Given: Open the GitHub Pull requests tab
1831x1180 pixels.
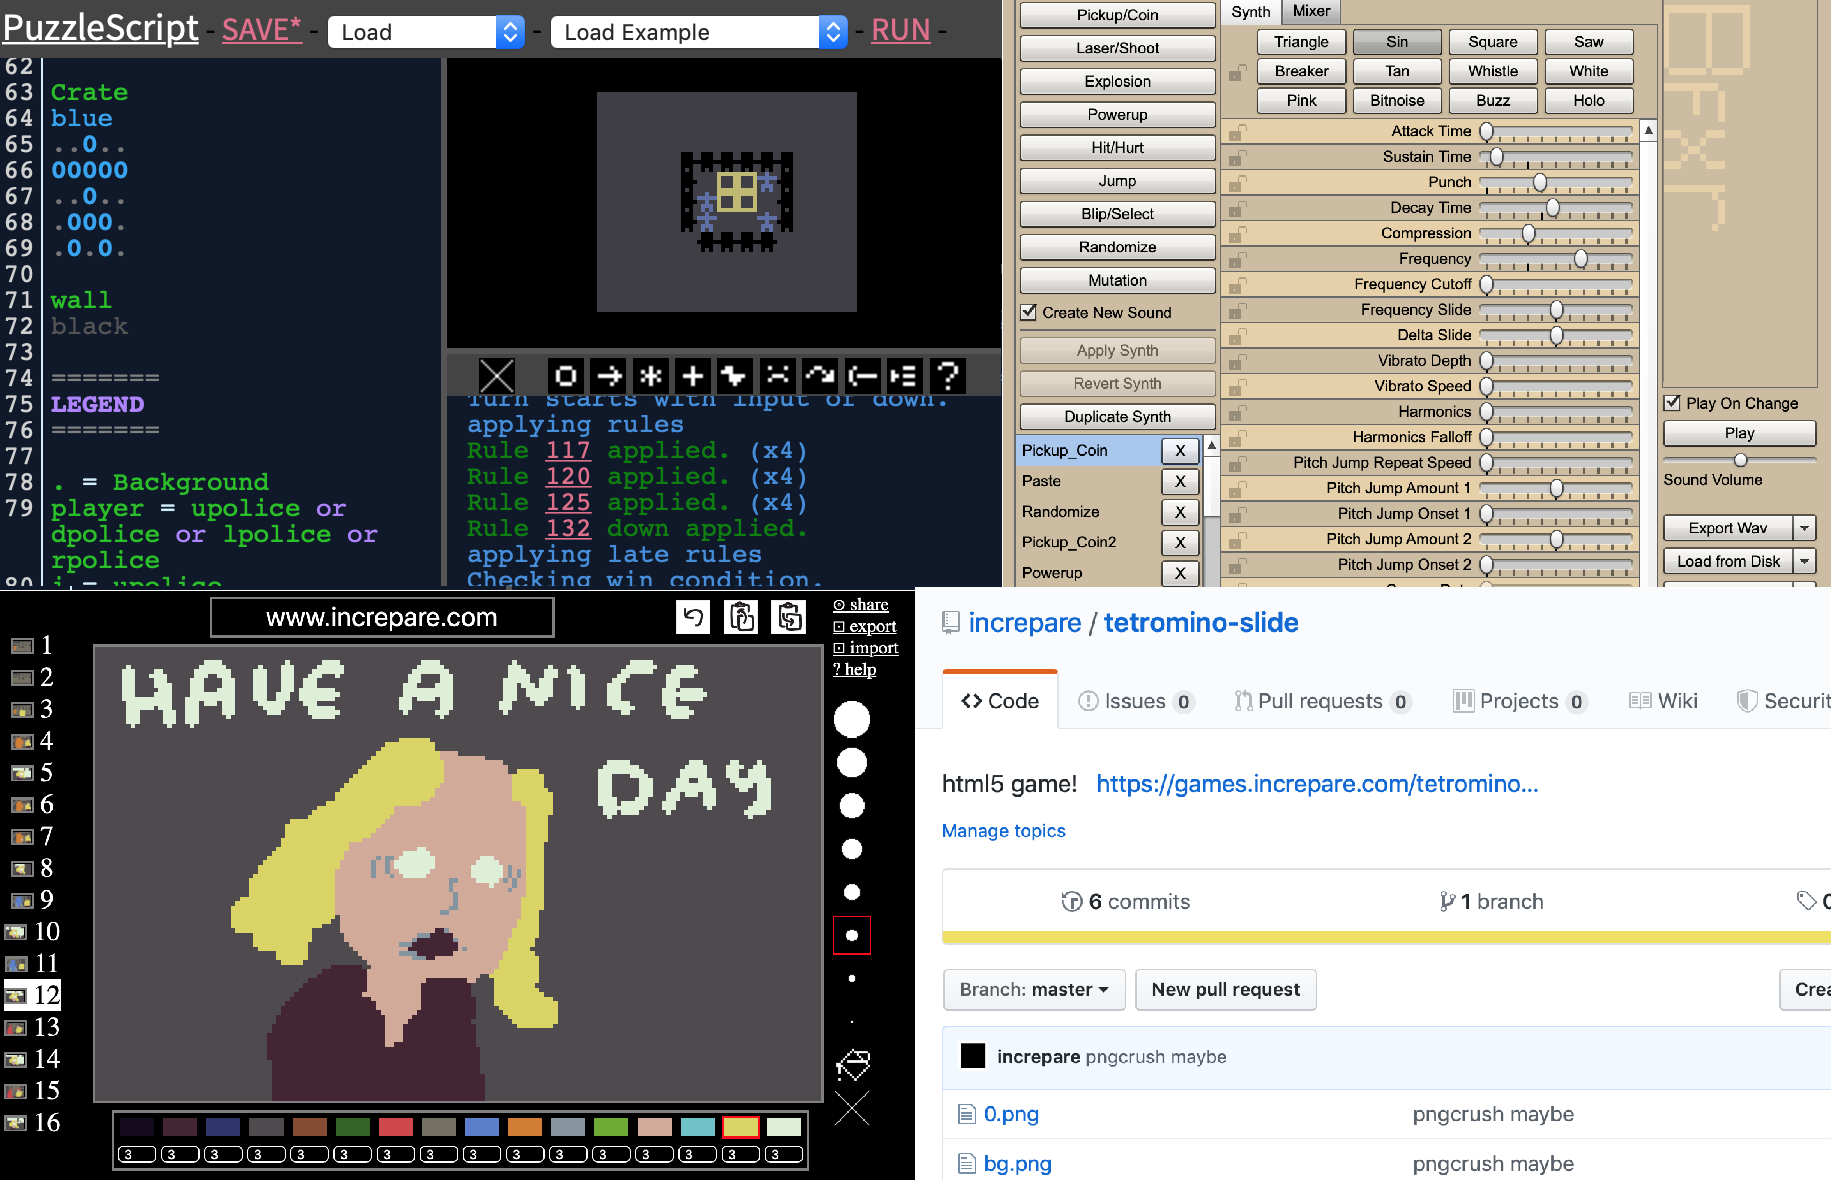Looking at the screenshot, I should (x=1322, y=701).
